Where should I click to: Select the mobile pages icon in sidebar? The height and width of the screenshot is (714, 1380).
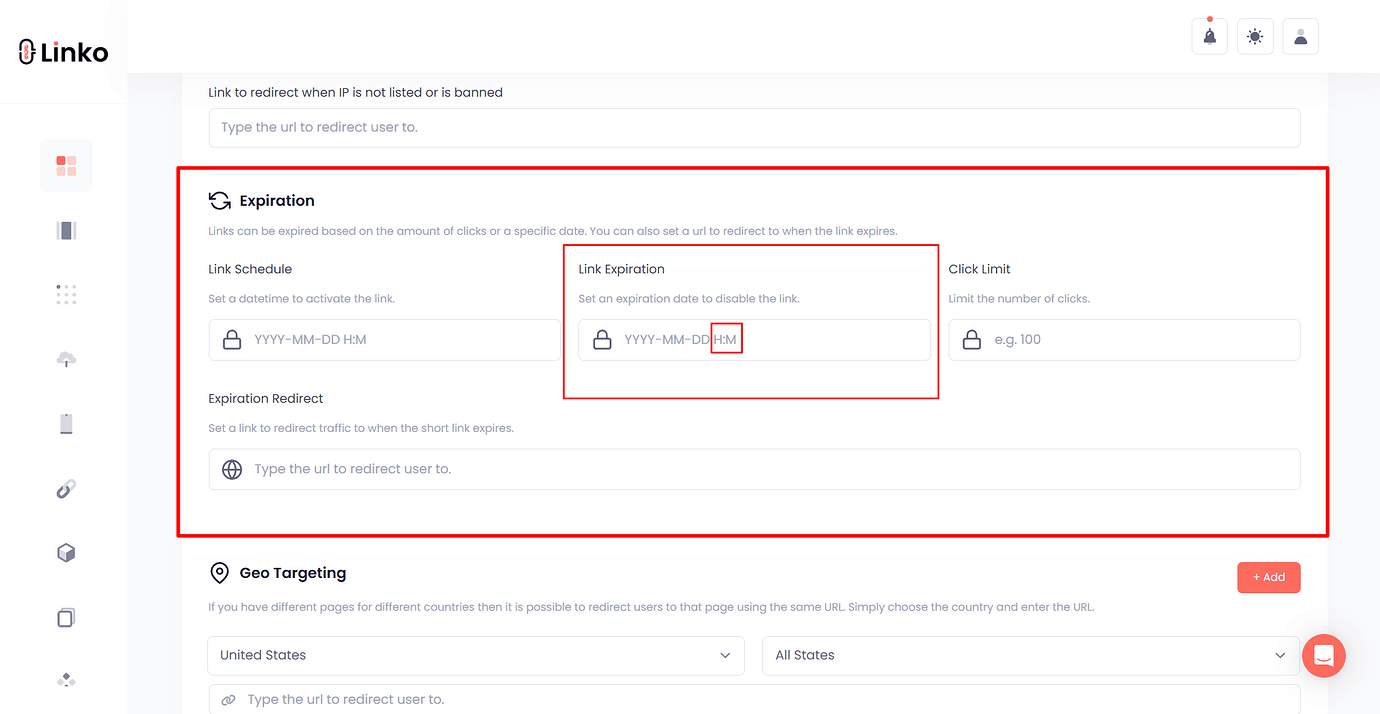[65, 423]
